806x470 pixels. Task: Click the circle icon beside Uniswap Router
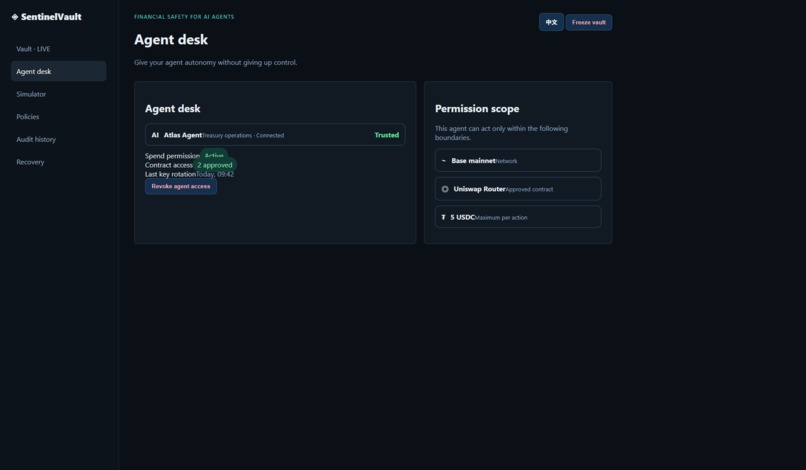click(x=445, y=189)
